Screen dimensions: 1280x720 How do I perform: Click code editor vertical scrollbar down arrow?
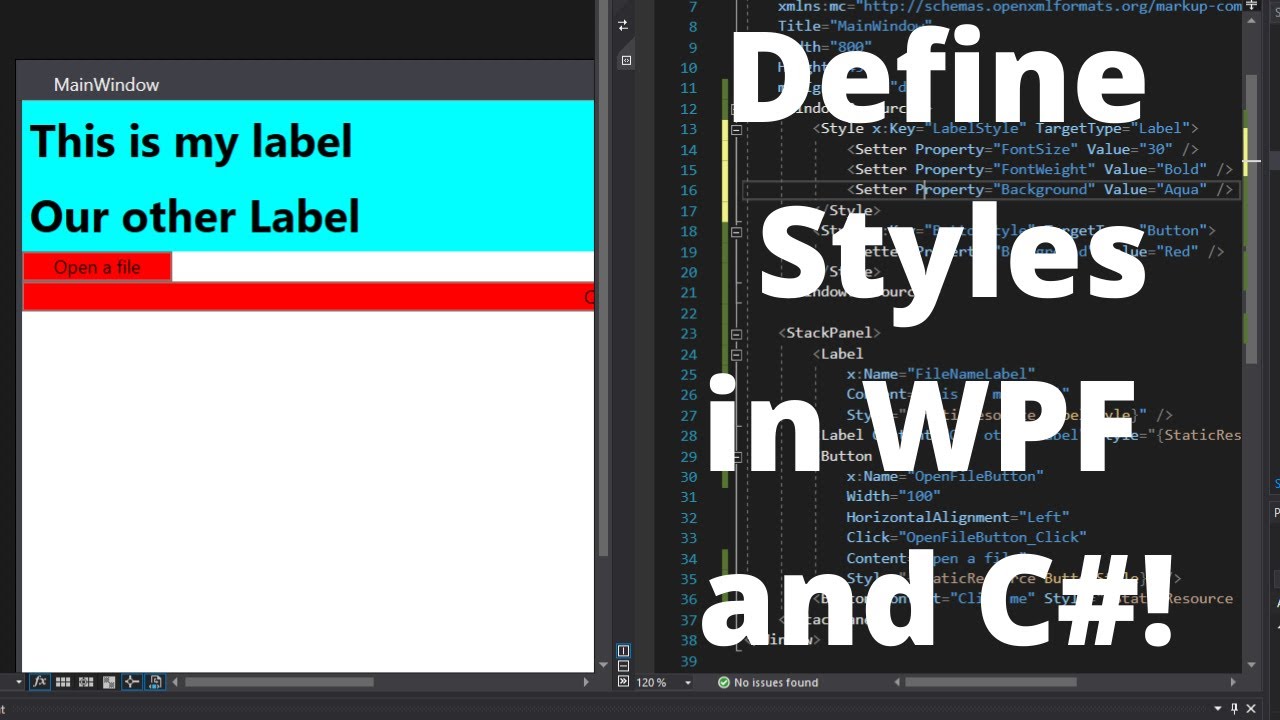[x=1251, y=664]
